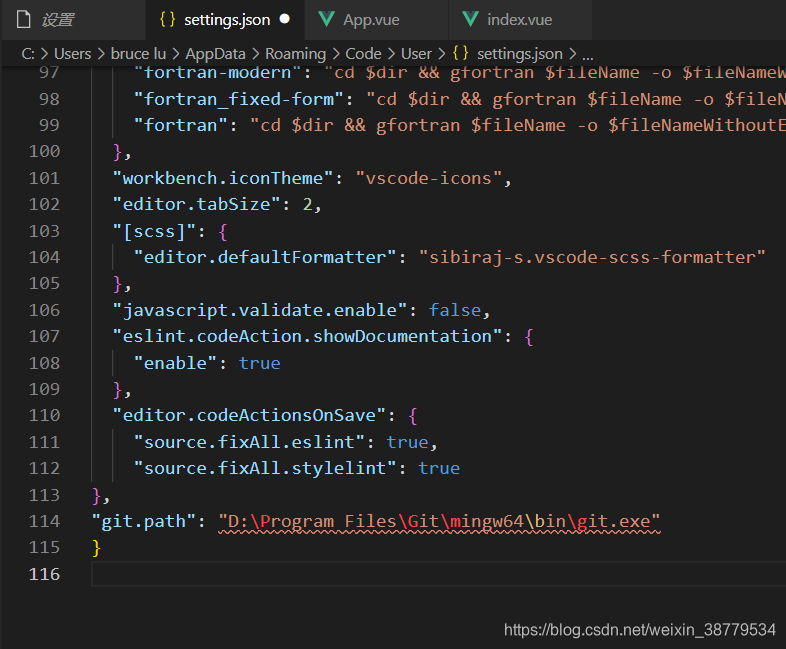This screenshot has height=649, width=786.
Task: Click line number 107 in the gutter
Action: tap(45, 336)
